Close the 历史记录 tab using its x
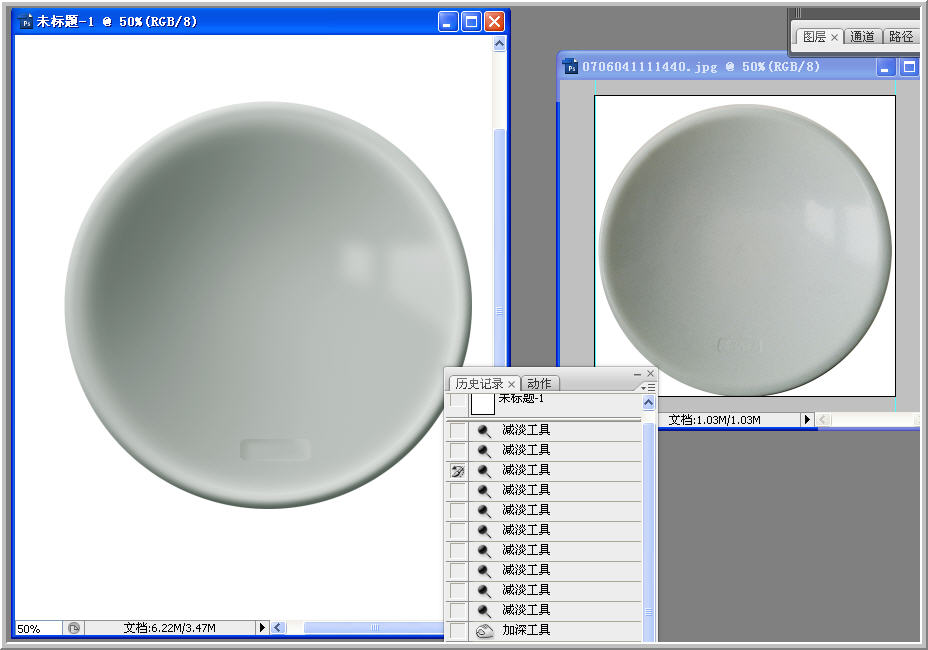Viewport: 928px width, 650px height. coord(512,384)
